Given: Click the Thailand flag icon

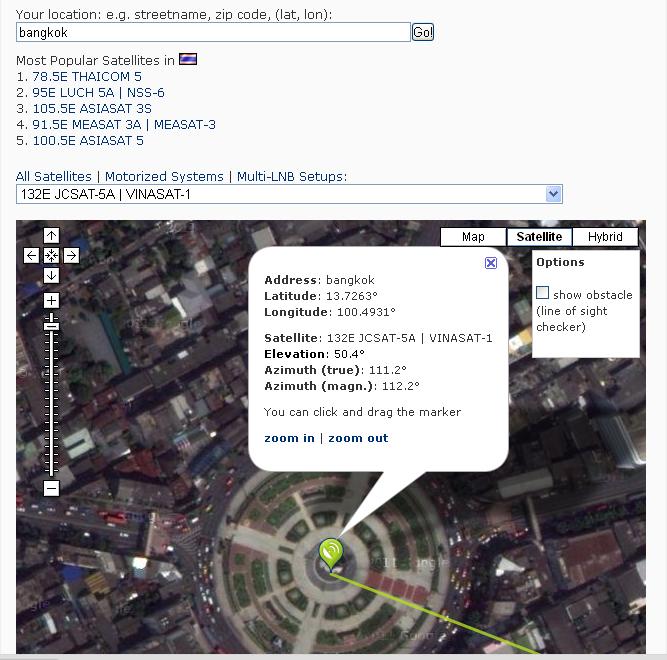Looking at the screenshot, I should [188, 59].
